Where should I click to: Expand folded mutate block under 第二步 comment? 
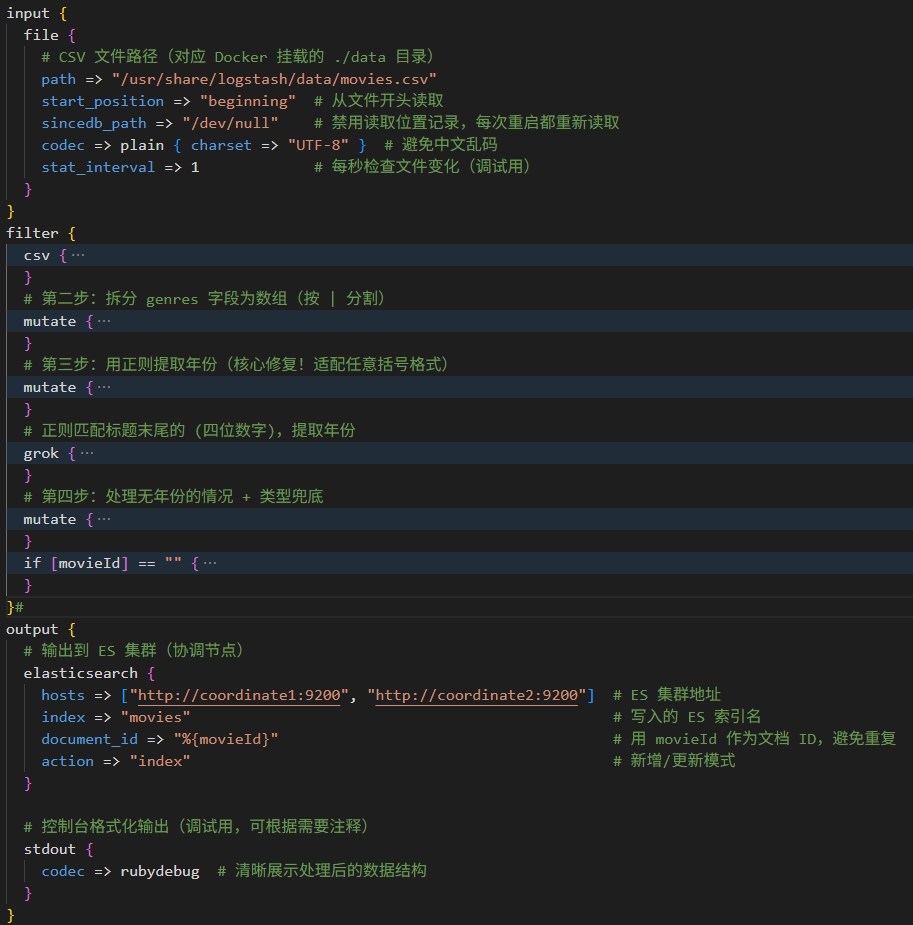point(104,322)
